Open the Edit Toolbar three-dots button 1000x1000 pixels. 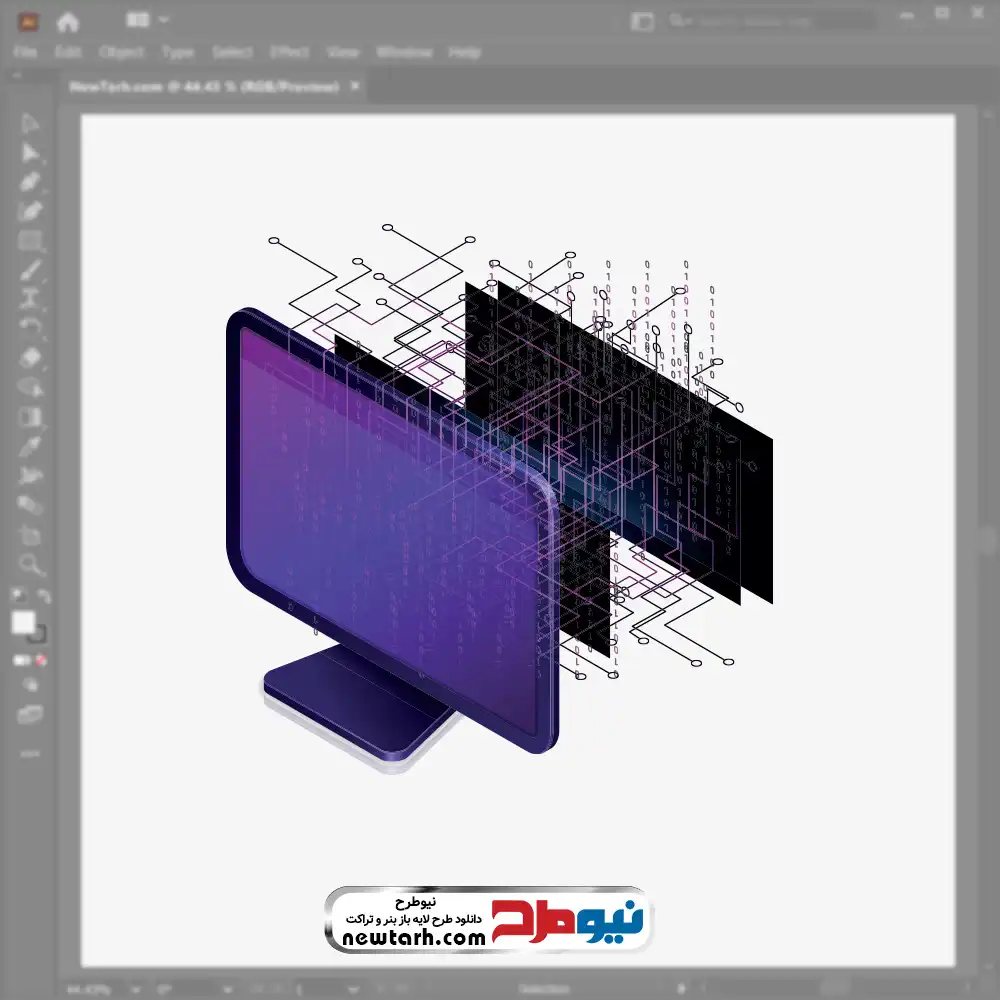click(29, 754)
